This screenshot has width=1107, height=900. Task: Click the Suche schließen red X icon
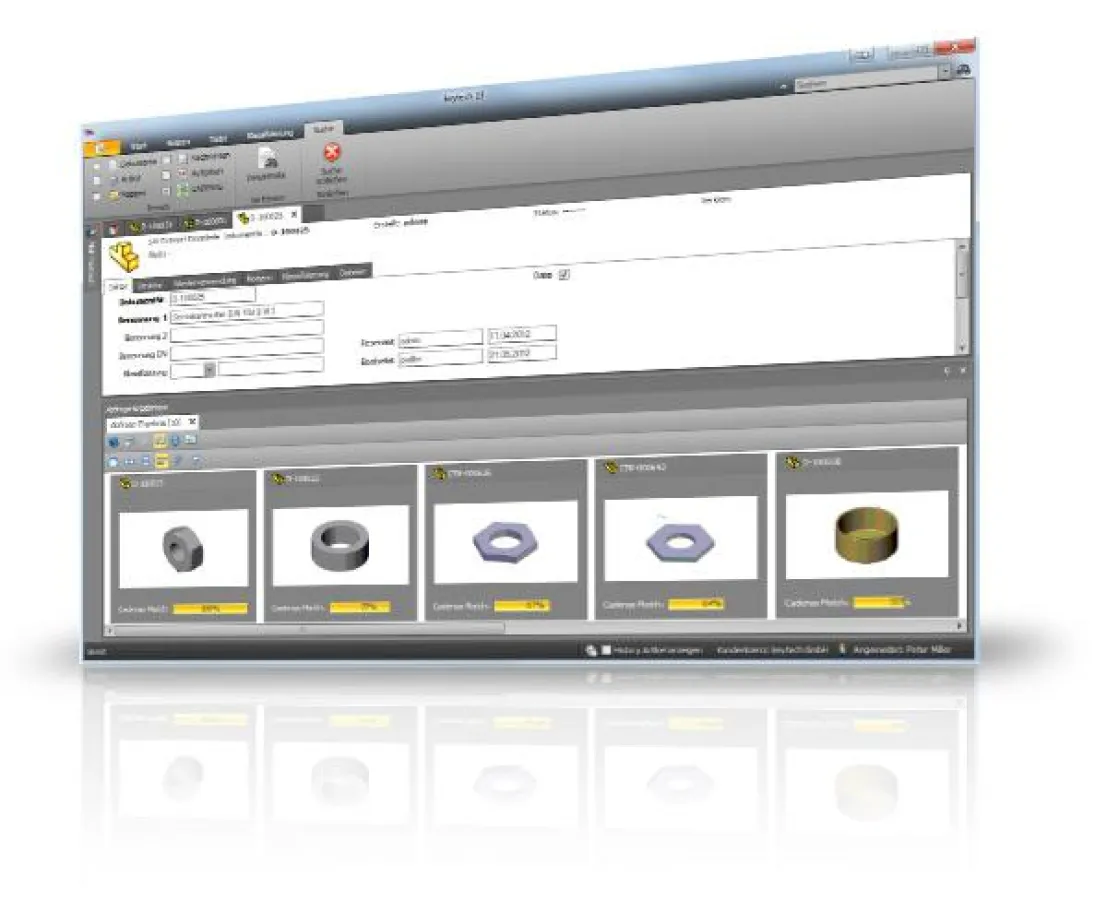coord(330,152)
